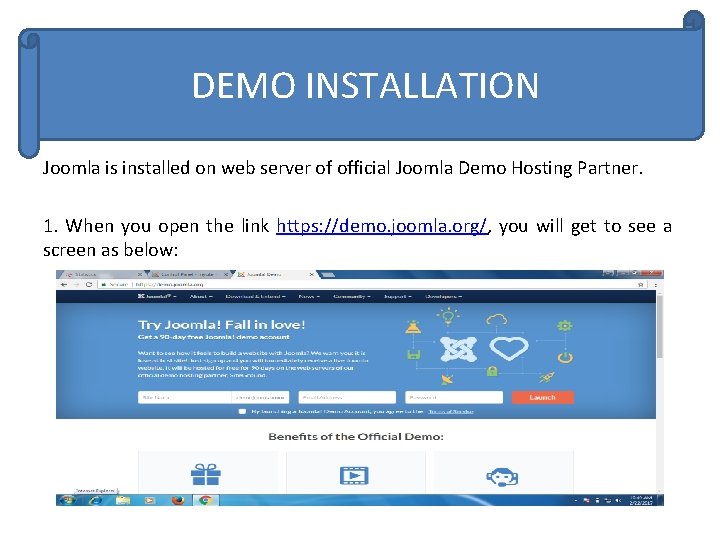The width and height of the screenshot is (720, 540).
Task: Launch Internet Explorer from the taskbar
Action: click(96, 500)
